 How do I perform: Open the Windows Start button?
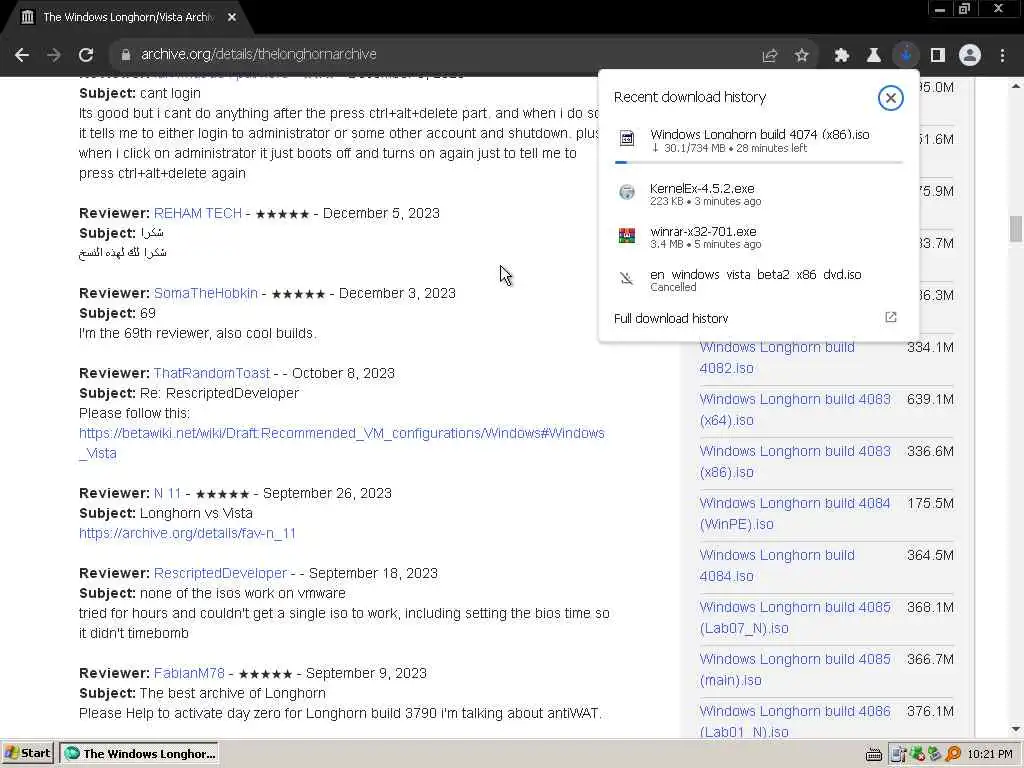[28, 754]
